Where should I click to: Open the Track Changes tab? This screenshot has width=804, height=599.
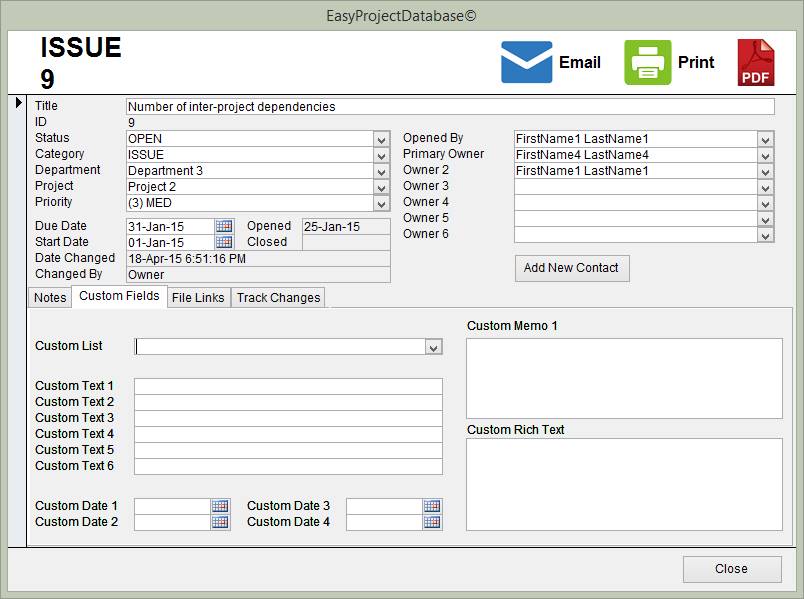click(x=278, y=297)
